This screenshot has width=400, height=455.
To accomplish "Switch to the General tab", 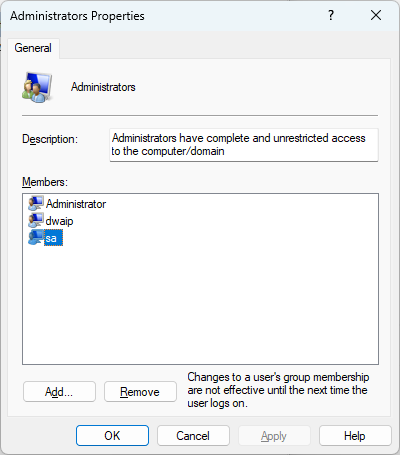I will 33,48.
